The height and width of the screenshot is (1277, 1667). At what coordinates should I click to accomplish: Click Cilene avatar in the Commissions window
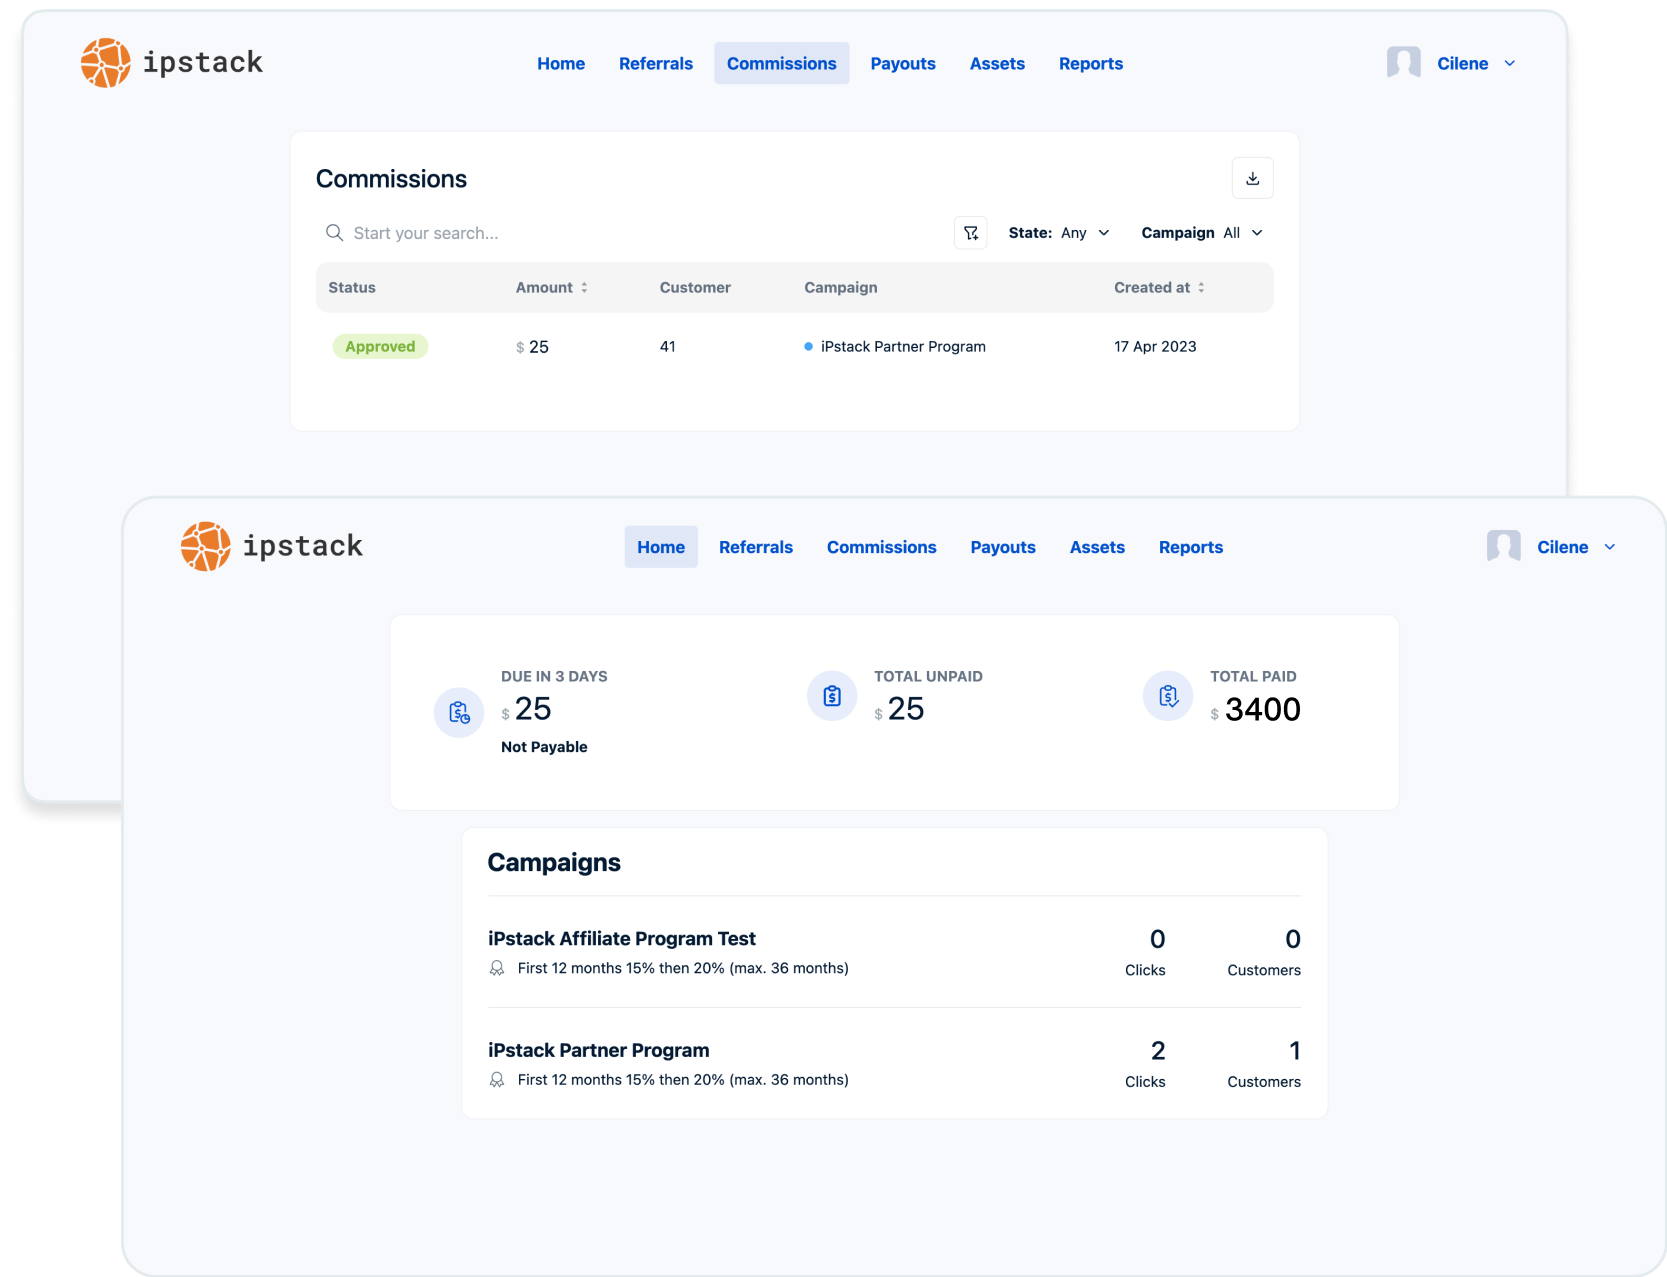pyautogui.click(x=1403, y=63)
